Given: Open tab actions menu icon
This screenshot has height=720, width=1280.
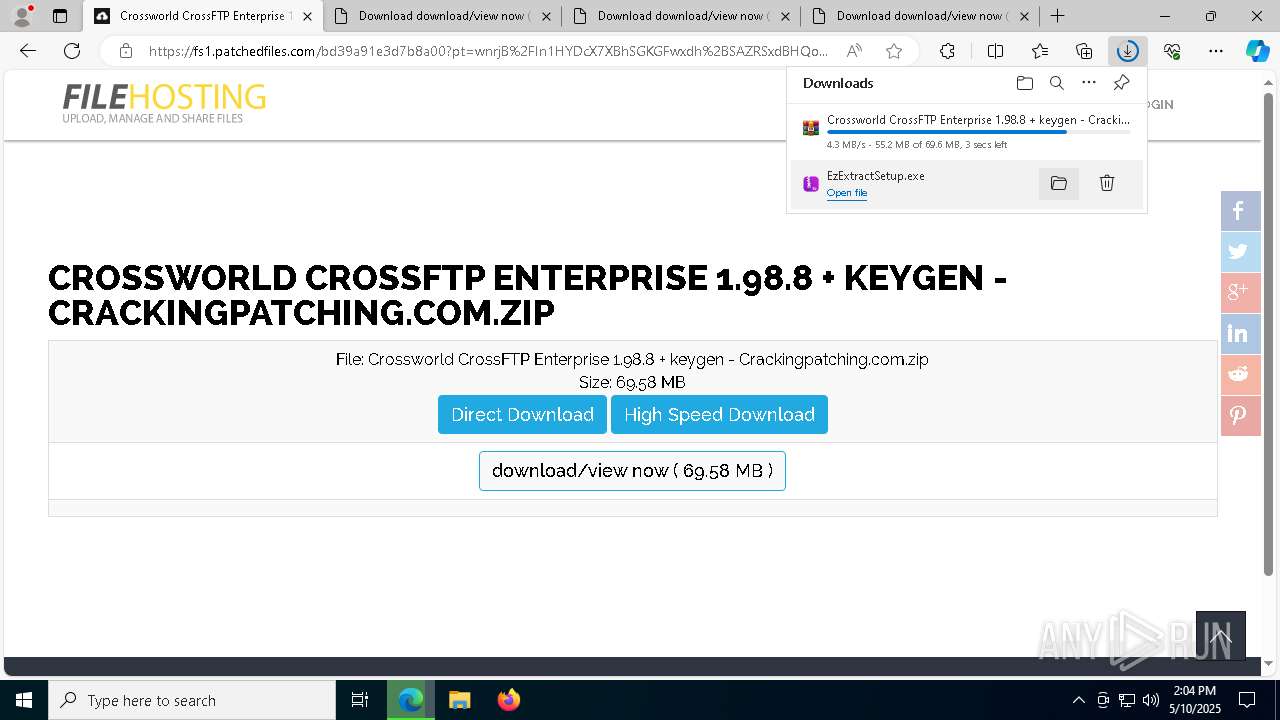Looking at the screenshot, I should point(60,16).
